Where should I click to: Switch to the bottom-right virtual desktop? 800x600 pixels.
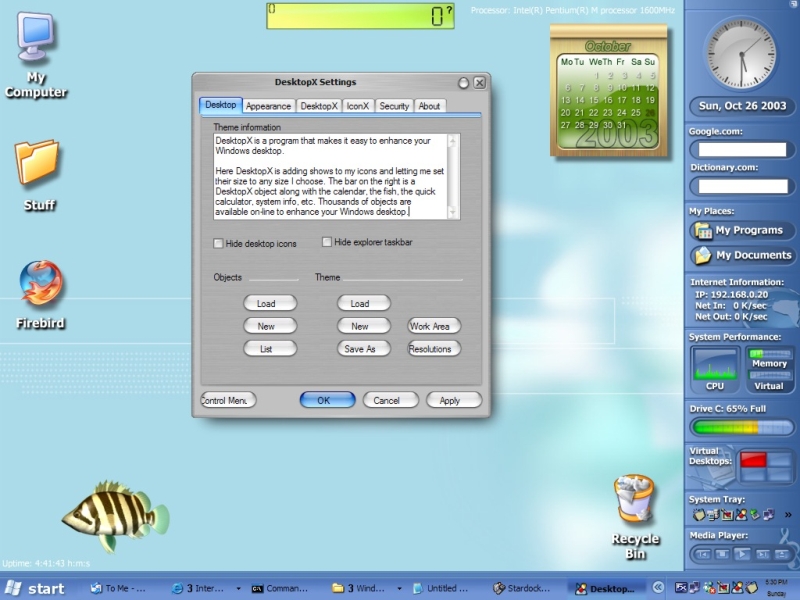pyautogui.click(x=780, y=474)
